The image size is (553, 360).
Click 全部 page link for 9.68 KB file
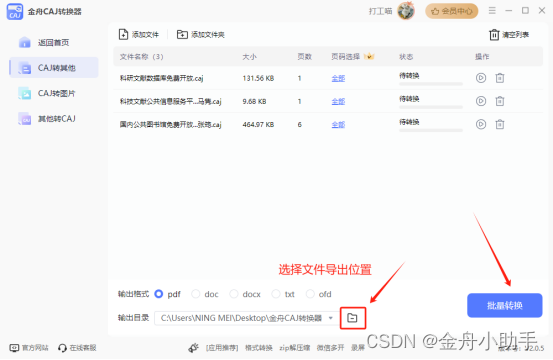pyautogui.click(x=338, y=102)
